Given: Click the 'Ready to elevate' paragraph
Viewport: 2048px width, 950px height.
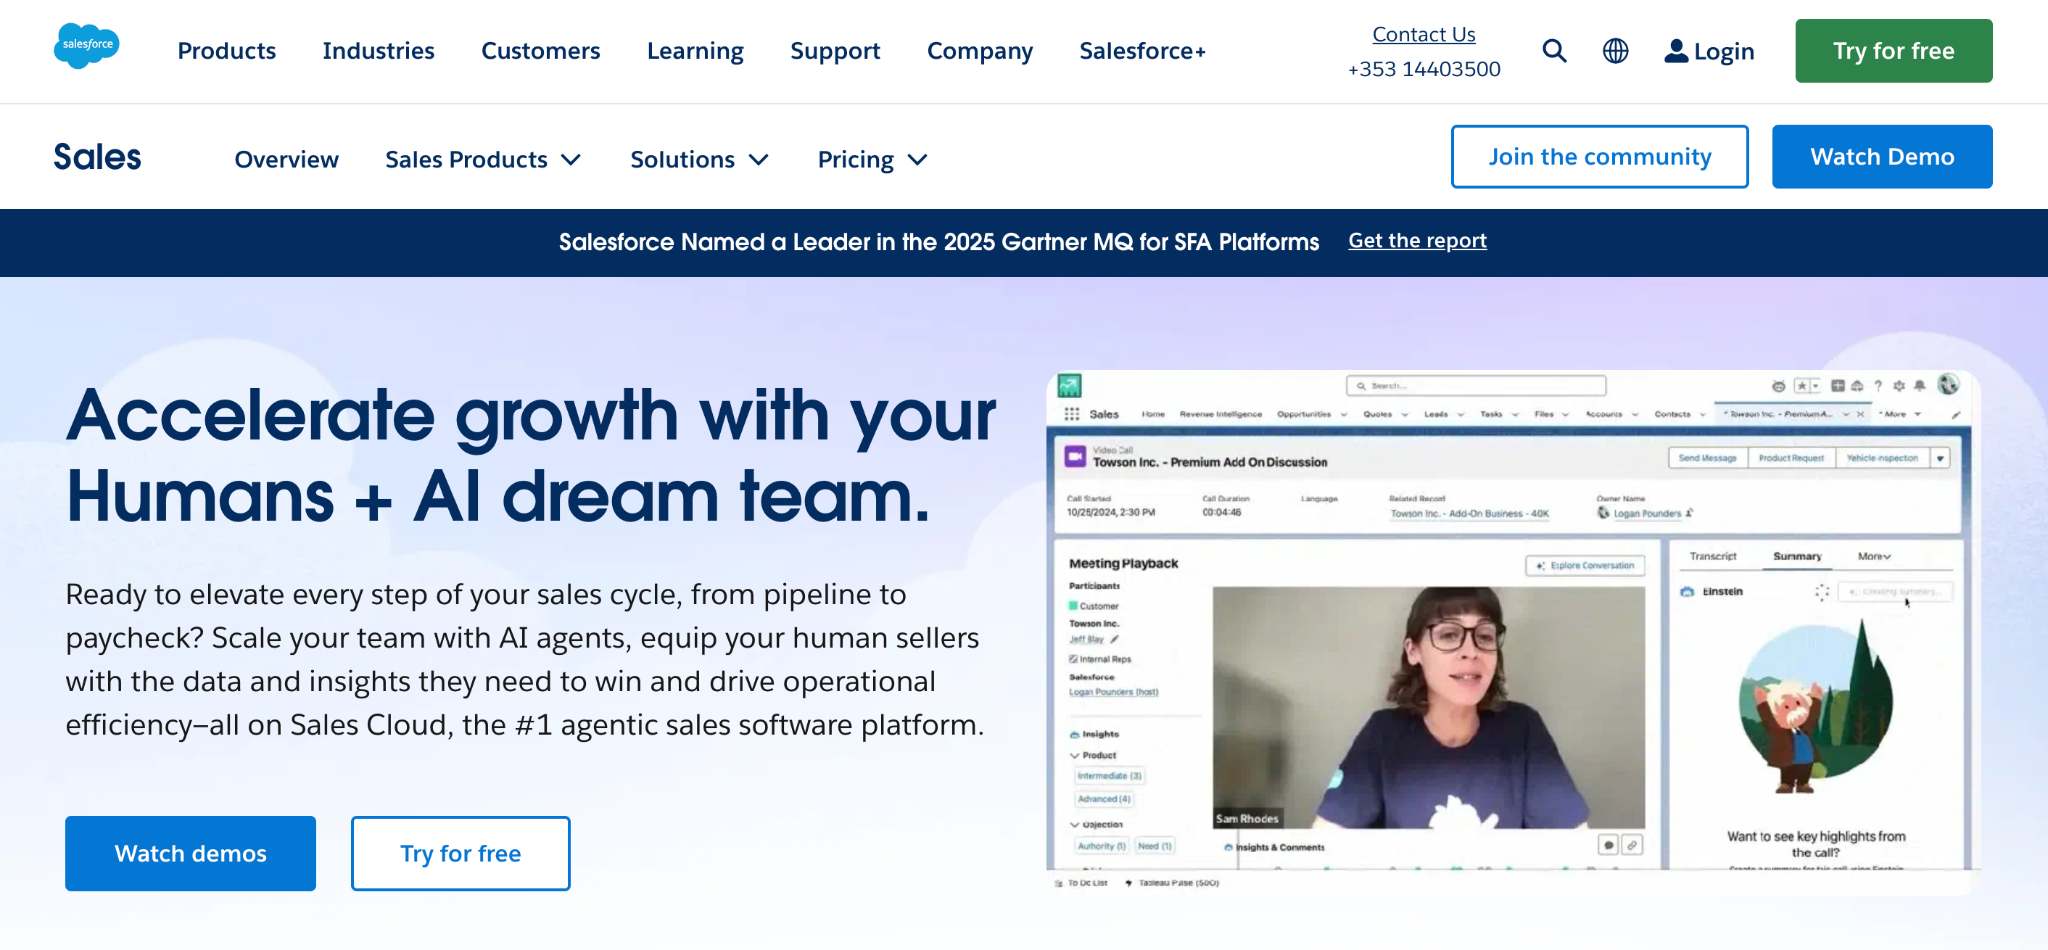Looking at the screenshot, I should pos(525,660).
